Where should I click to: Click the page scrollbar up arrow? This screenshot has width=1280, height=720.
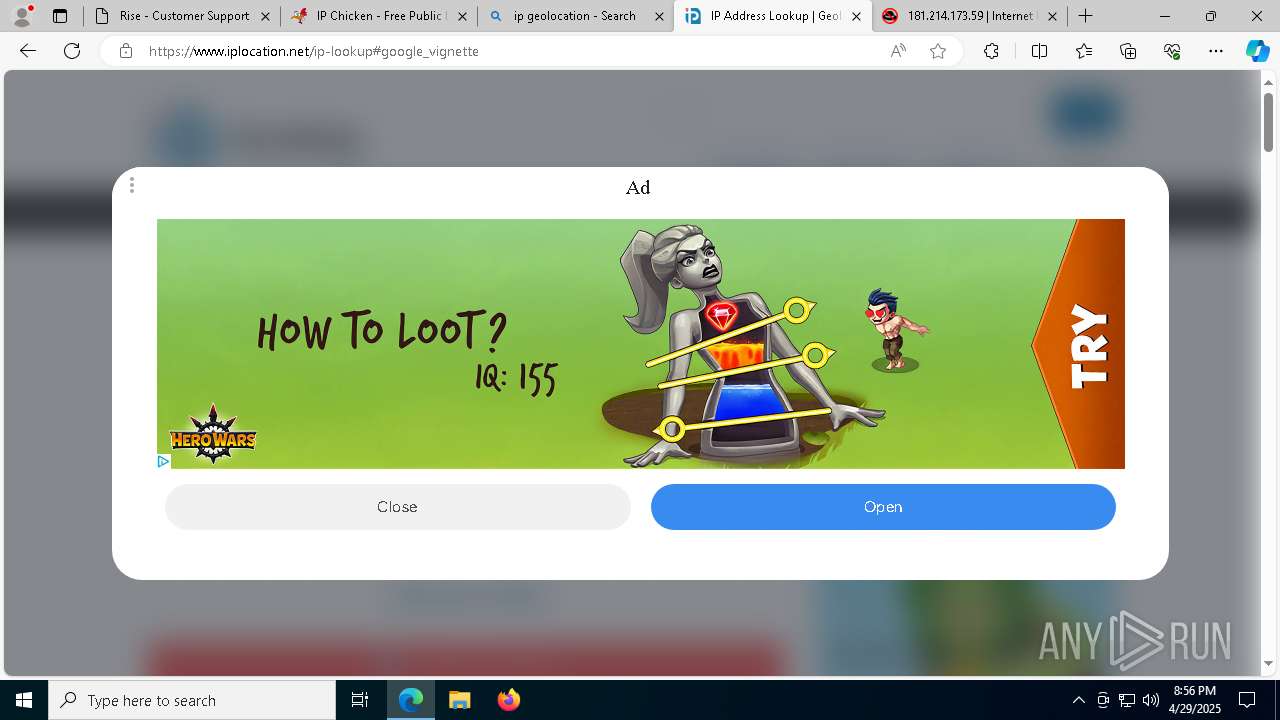[1268, 81]
